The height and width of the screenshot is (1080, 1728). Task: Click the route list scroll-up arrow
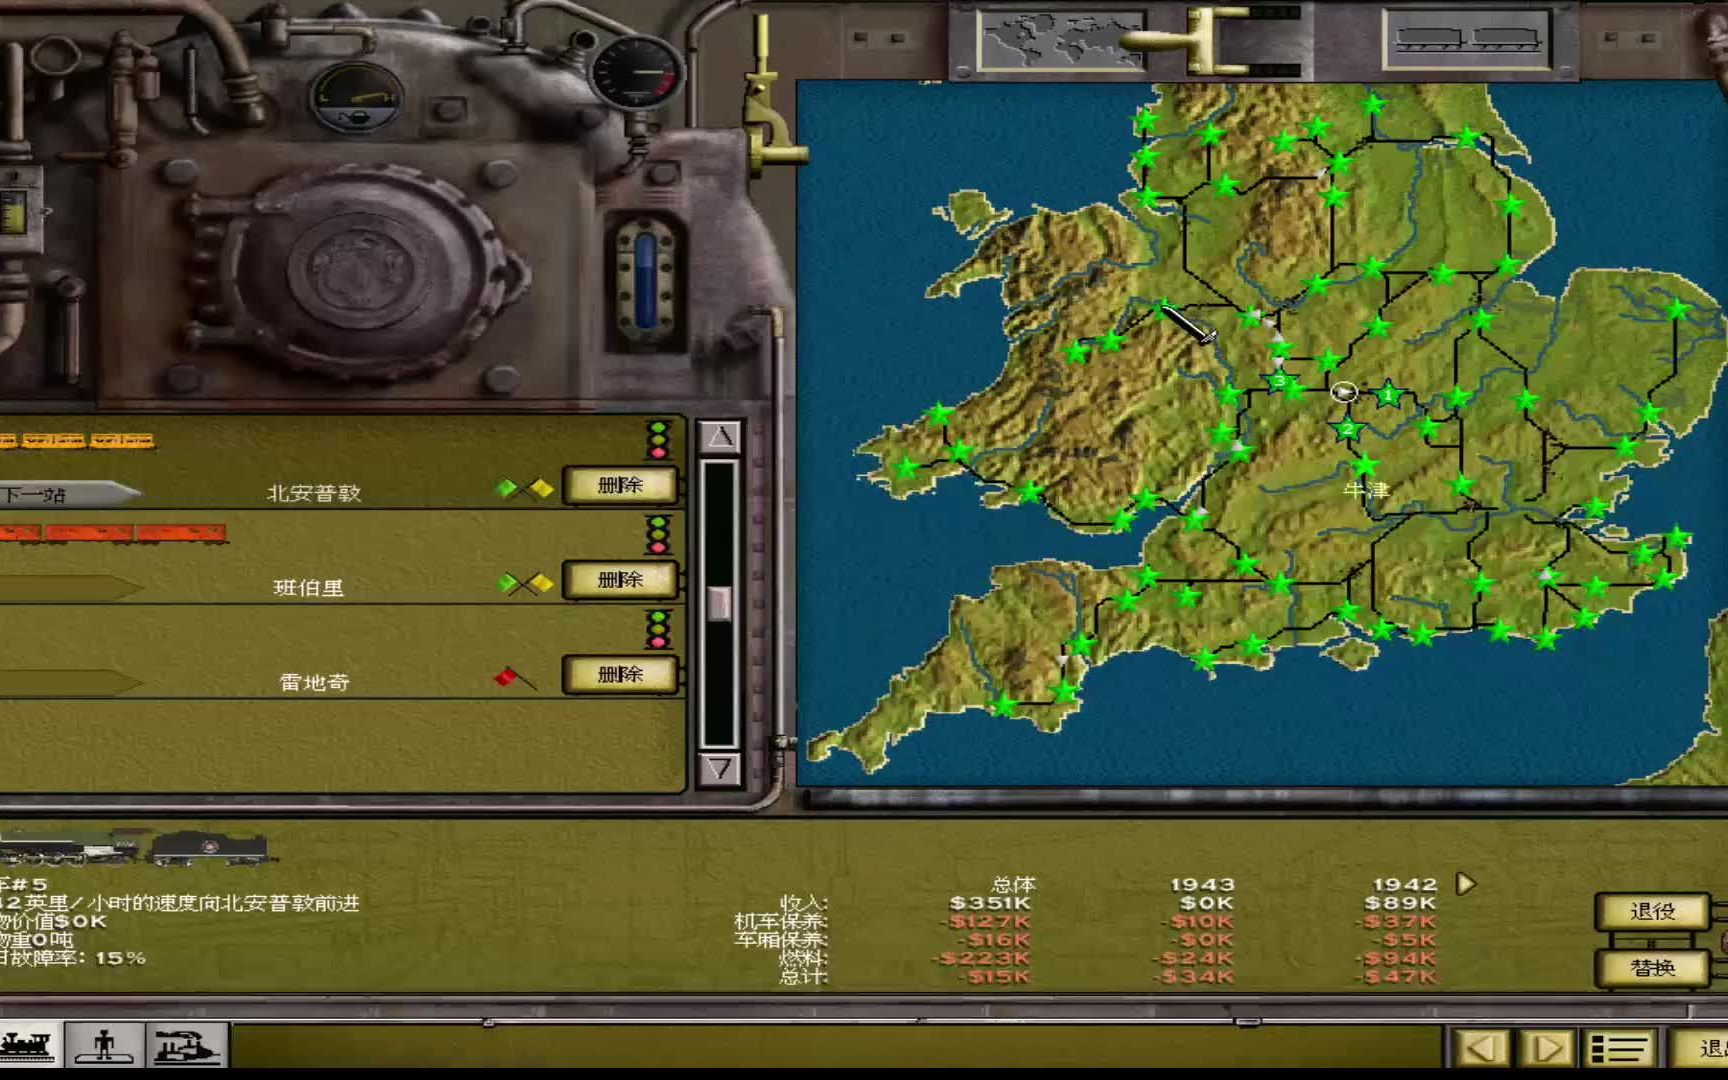(x=720, y=437)
